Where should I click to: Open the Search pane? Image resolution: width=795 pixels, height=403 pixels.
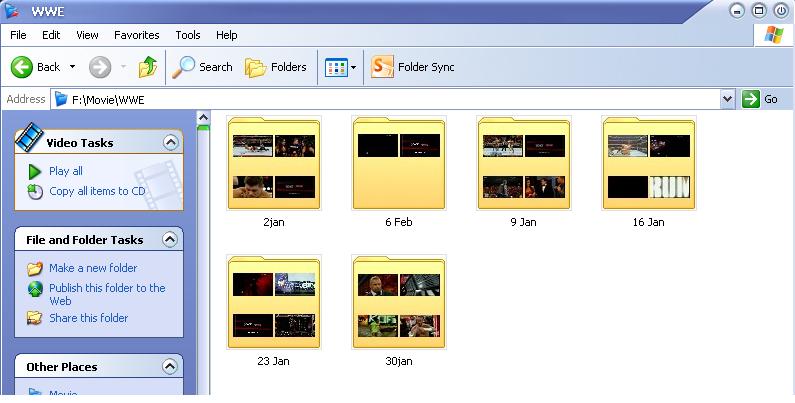202,67
